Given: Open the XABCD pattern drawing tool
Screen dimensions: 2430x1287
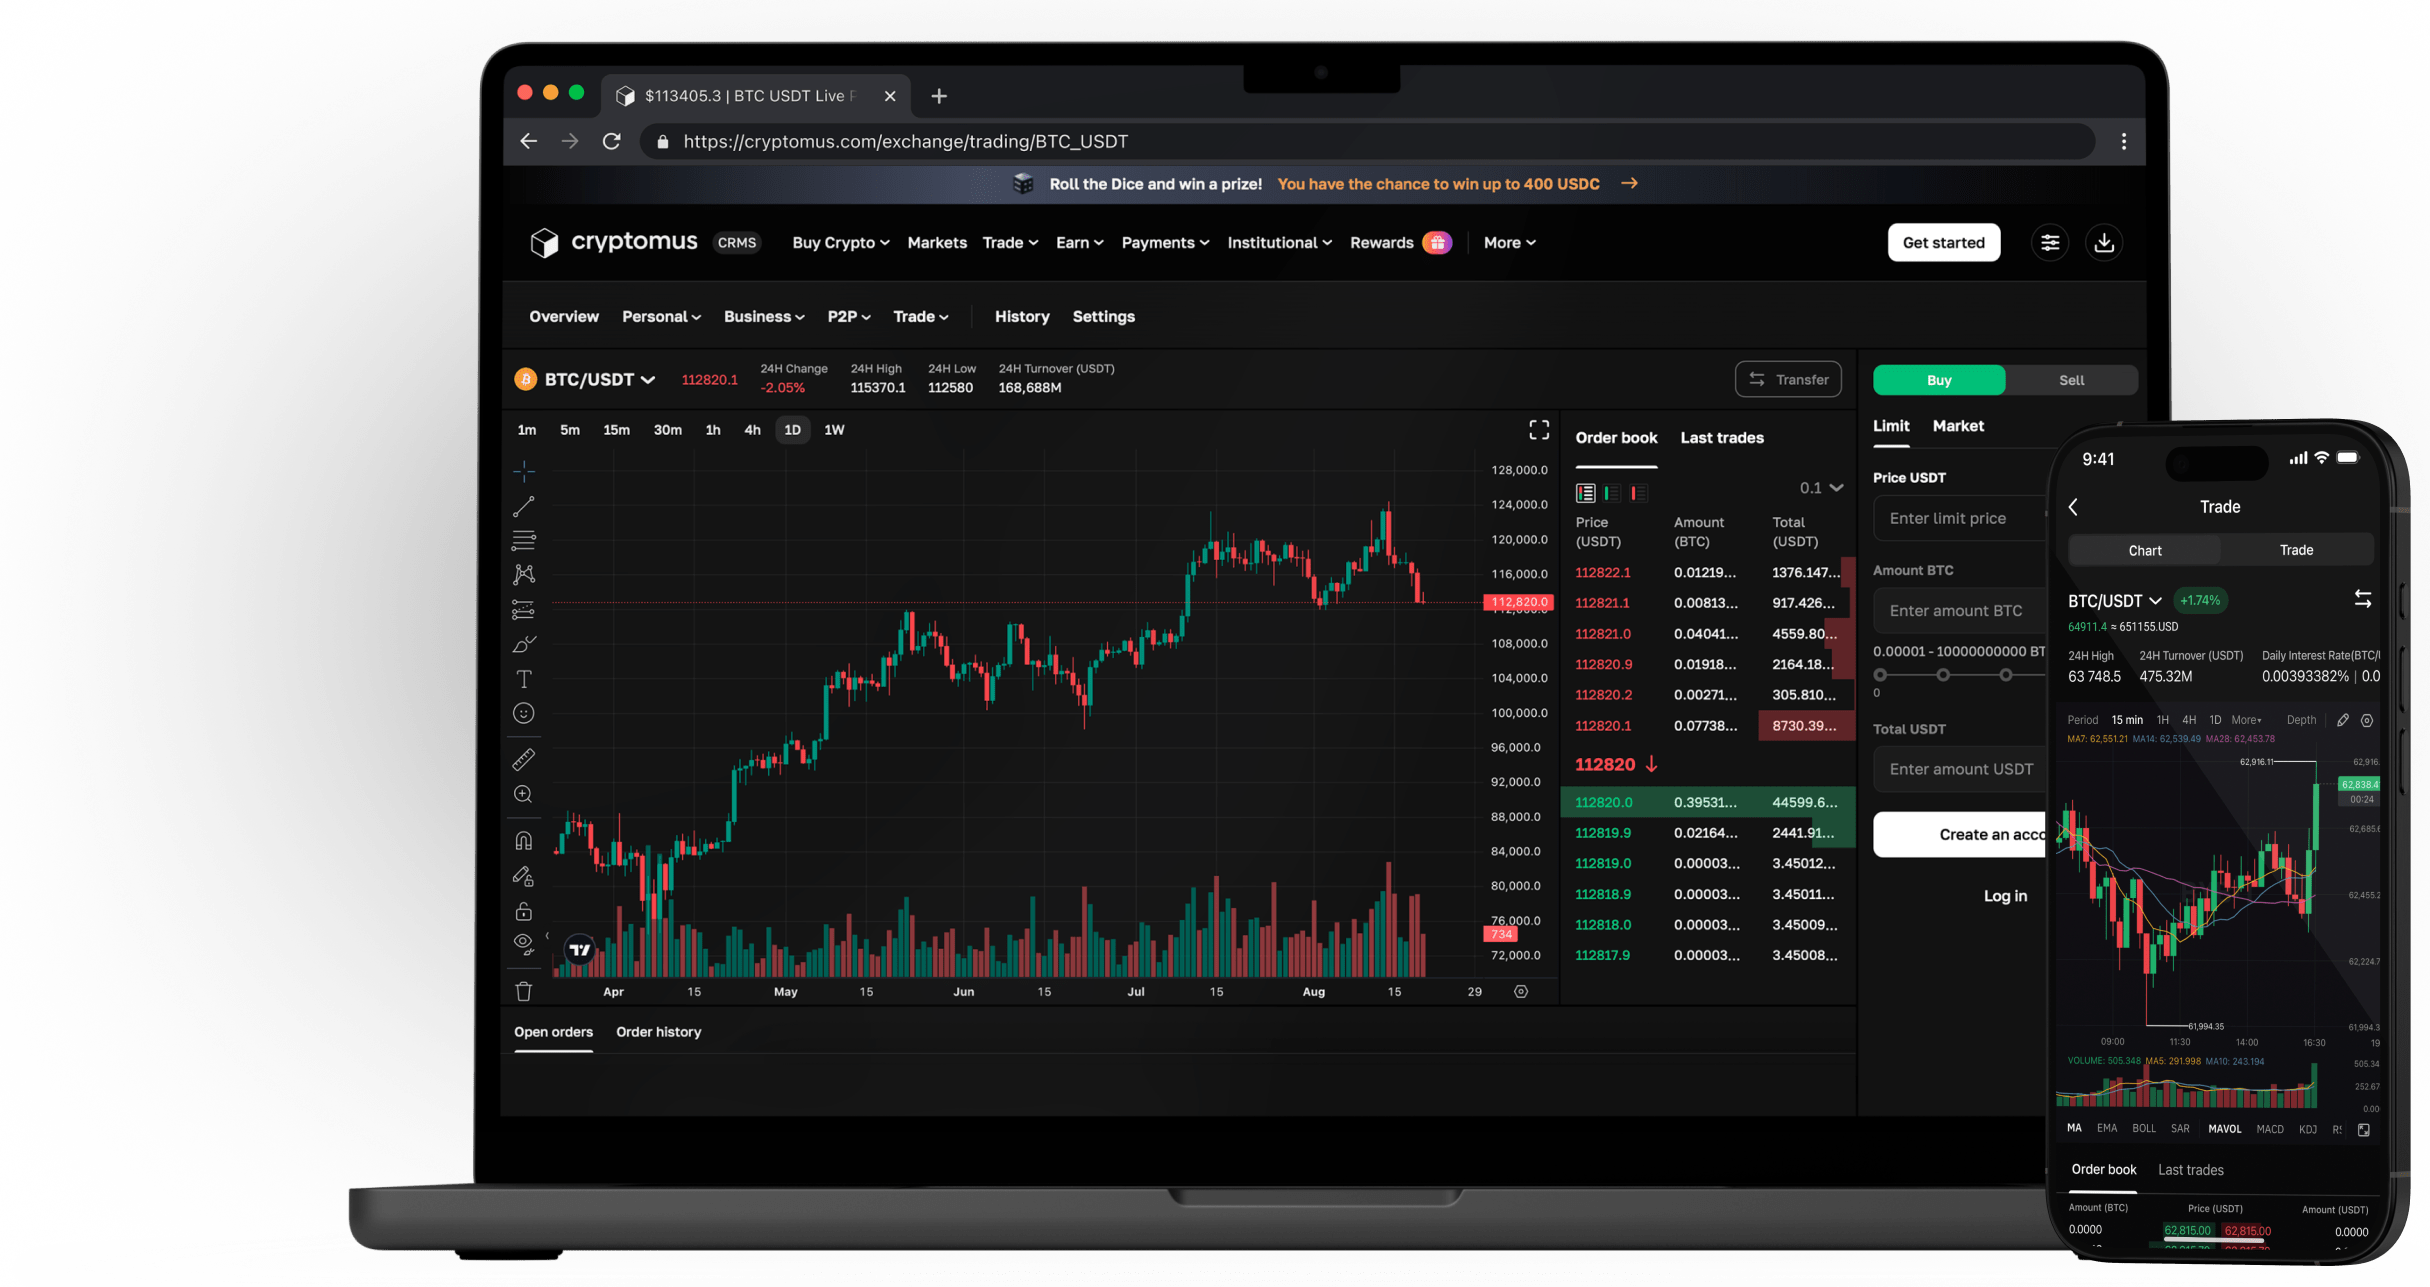Looking at the screenshot, I should (x=523, y=573).
